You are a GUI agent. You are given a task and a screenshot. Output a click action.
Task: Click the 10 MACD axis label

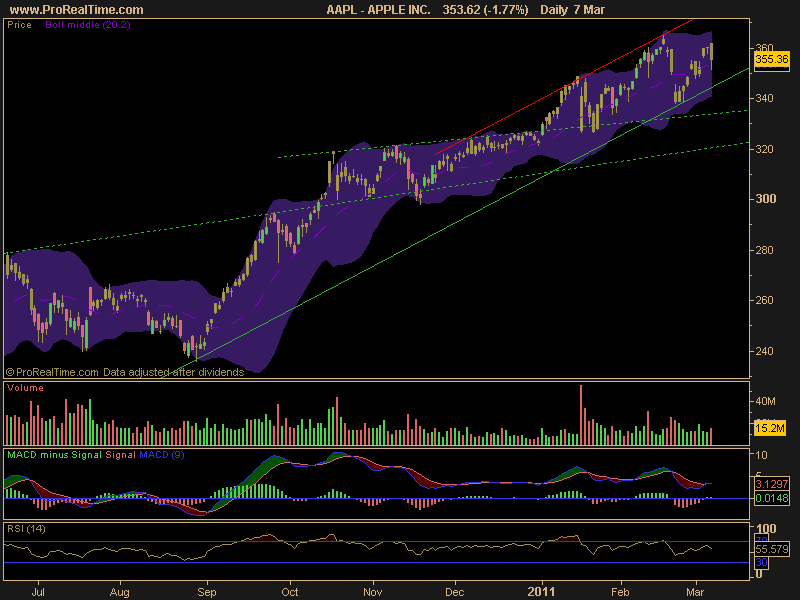761,455
